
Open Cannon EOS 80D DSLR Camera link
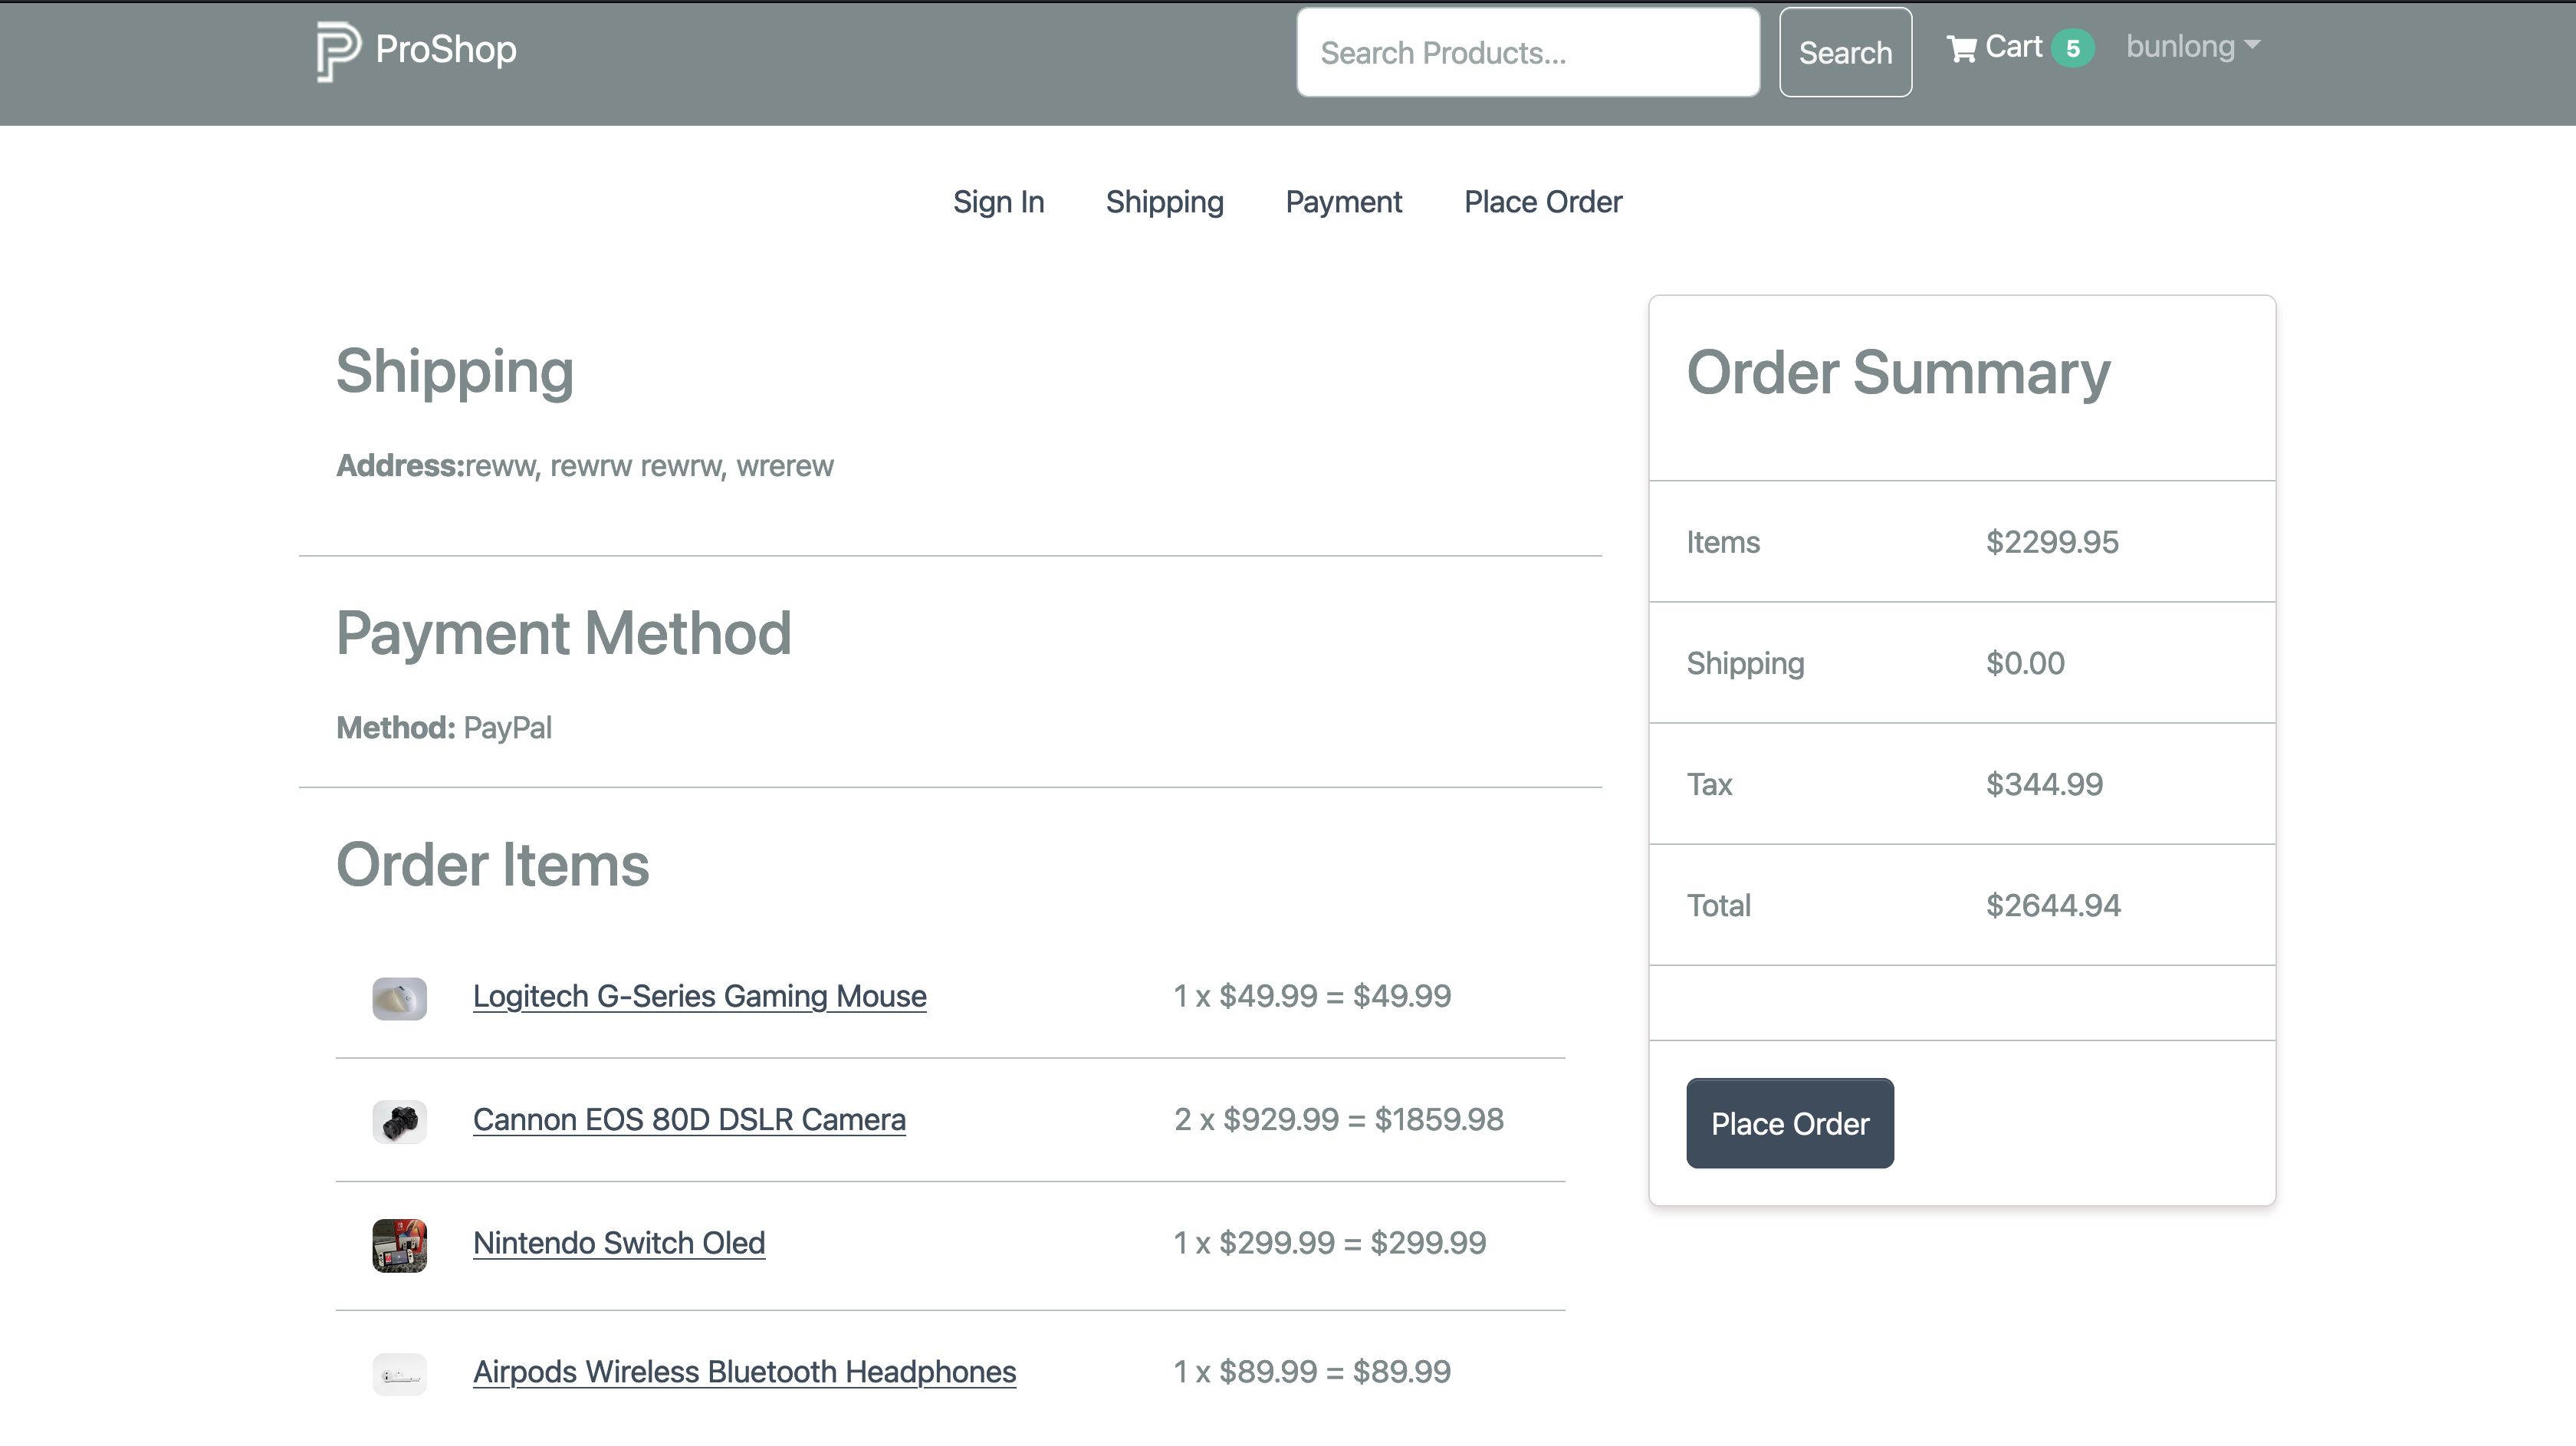tap(689, 1119)
